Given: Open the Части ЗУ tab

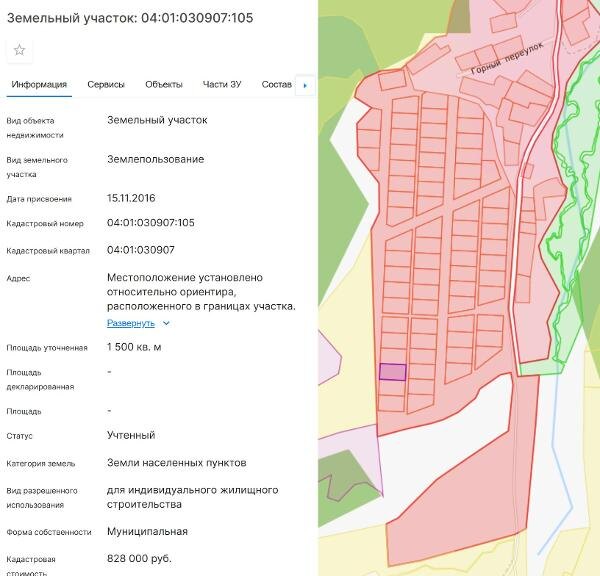Looking at the screenshot, I should (222, 85).
